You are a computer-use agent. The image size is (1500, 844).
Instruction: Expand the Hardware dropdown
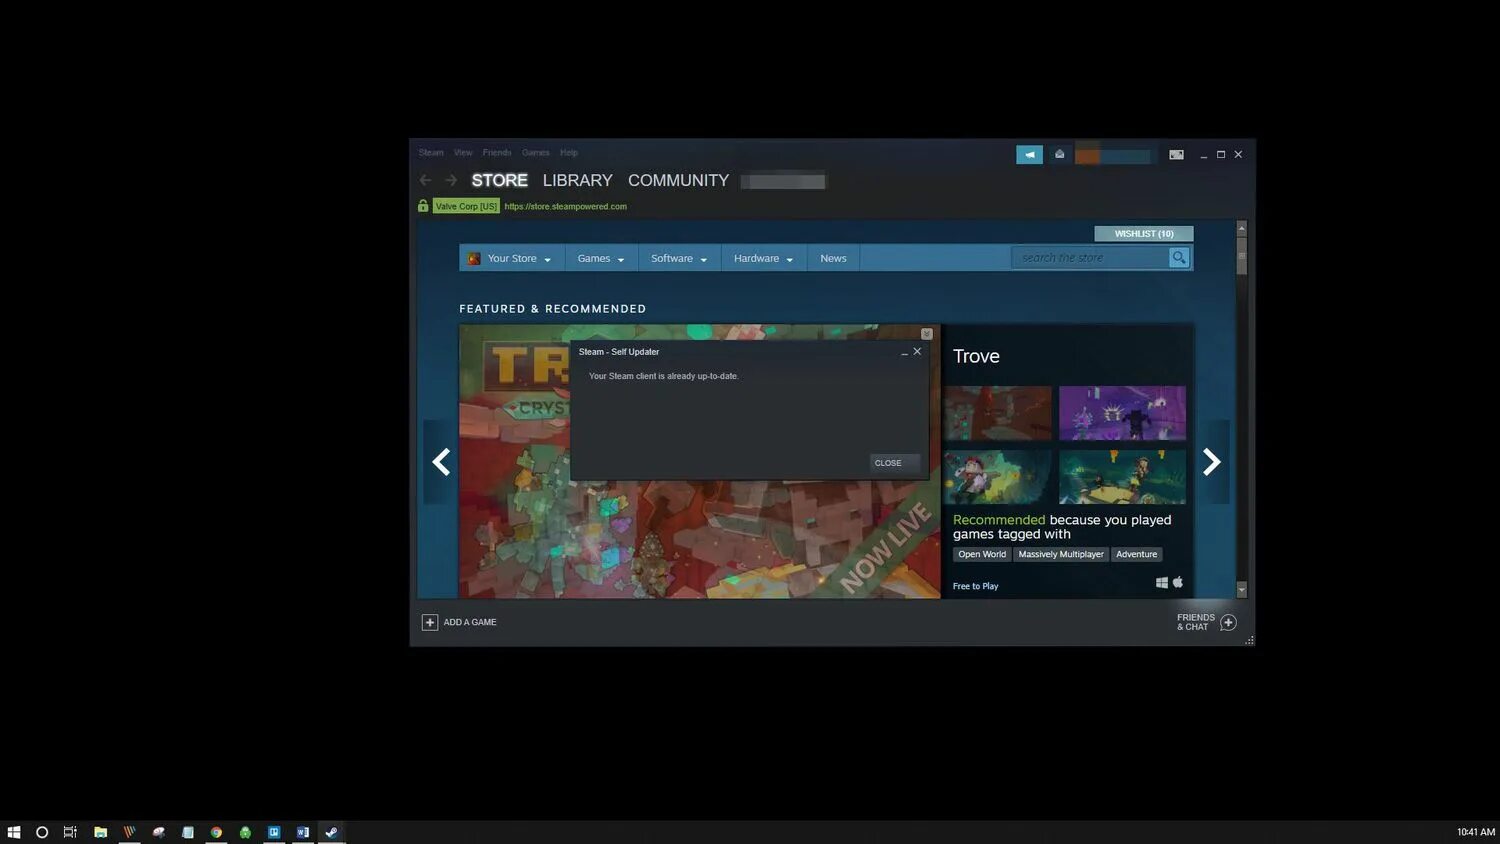click(763, 258)
